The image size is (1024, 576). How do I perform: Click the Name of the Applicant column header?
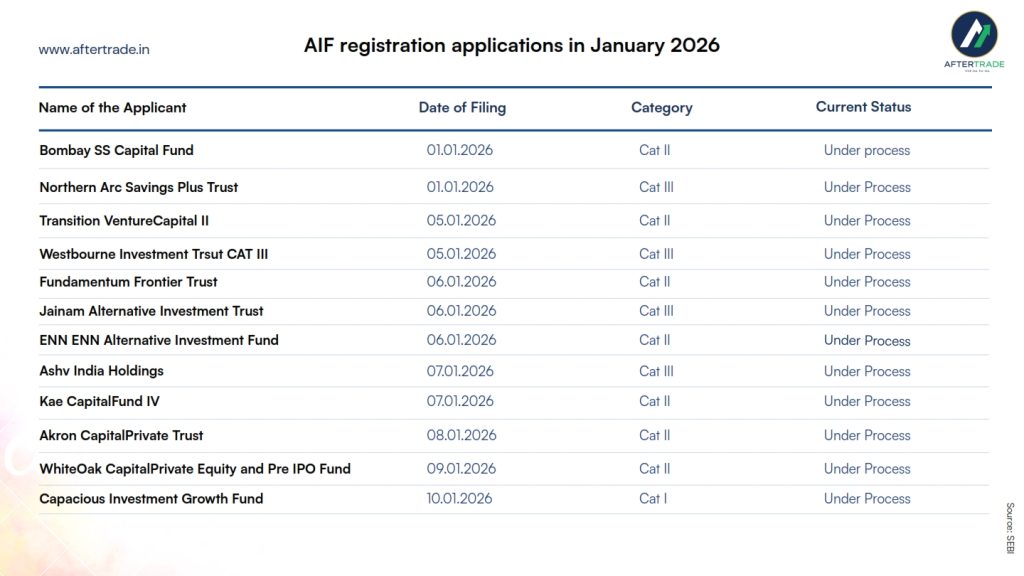(112, 108)
